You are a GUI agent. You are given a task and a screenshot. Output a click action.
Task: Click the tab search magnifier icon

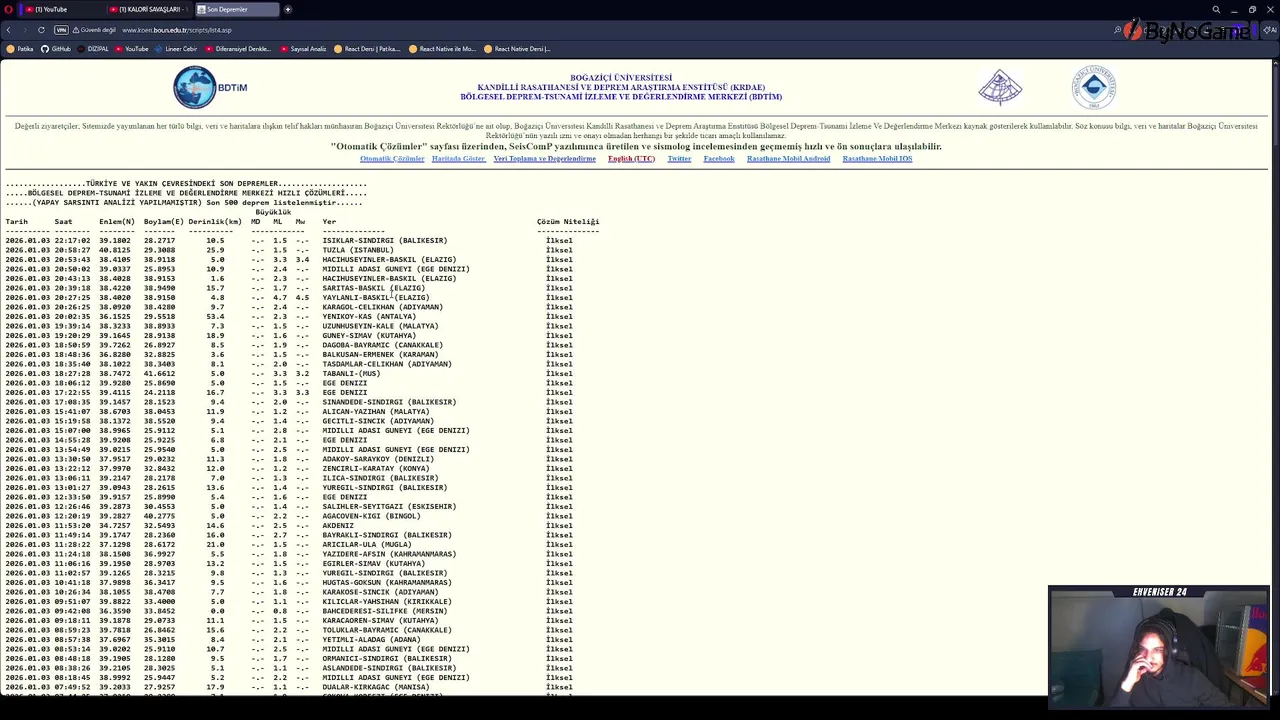tap(1216, 9)
